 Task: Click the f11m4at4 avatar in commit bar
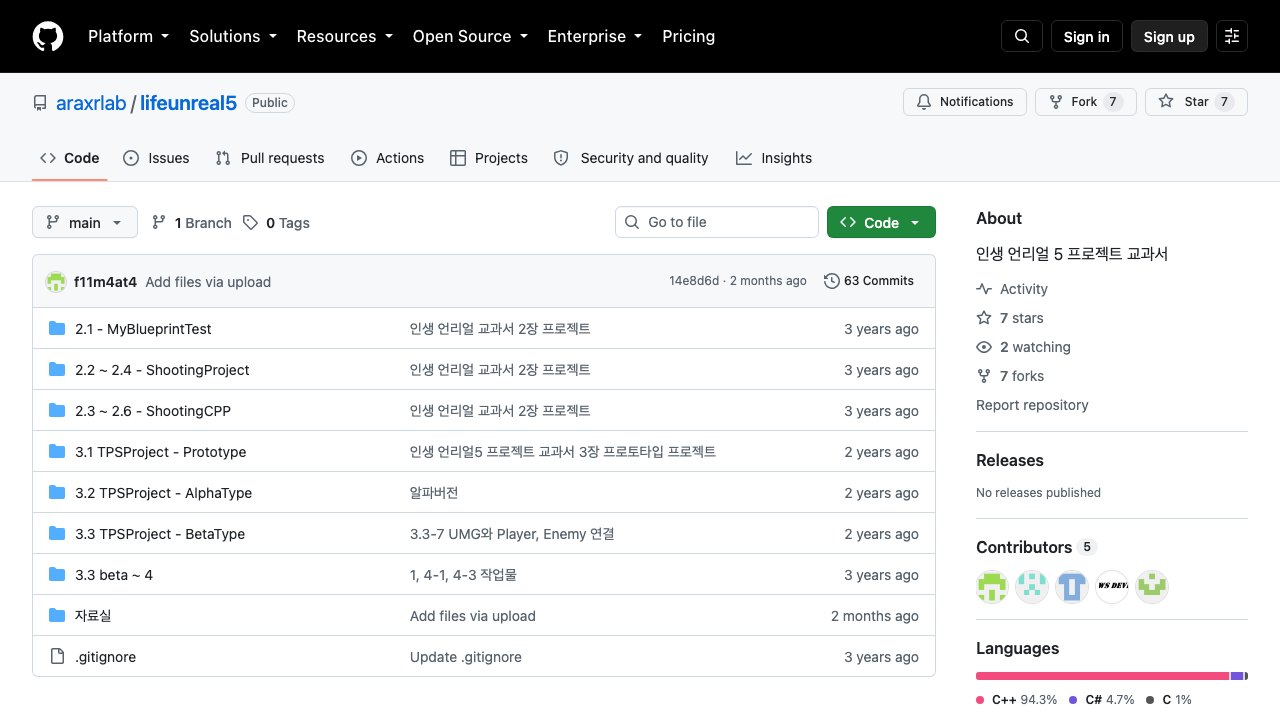tap(56, 282)
